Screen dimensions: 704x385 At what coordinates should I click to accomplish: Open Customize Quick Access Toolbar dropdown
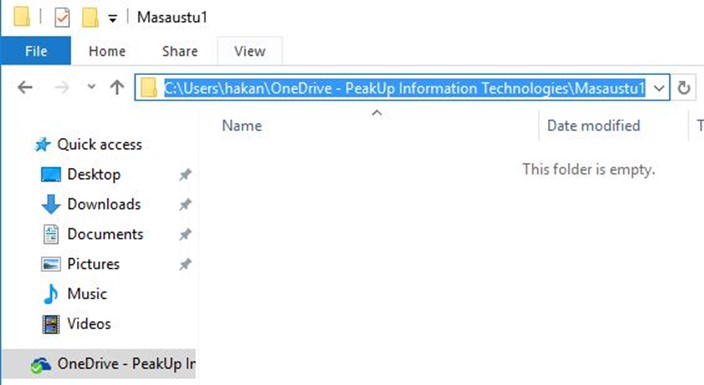tap(112, 18)
